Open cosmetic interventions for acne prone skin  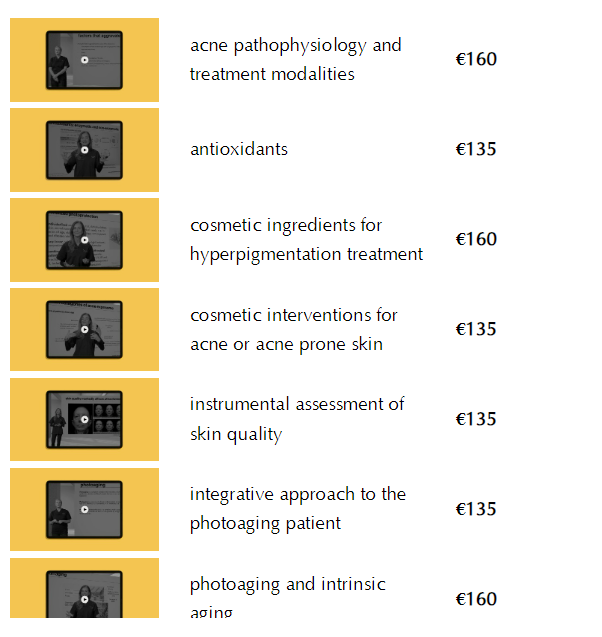pyautogui.click(x=293, y=330)
